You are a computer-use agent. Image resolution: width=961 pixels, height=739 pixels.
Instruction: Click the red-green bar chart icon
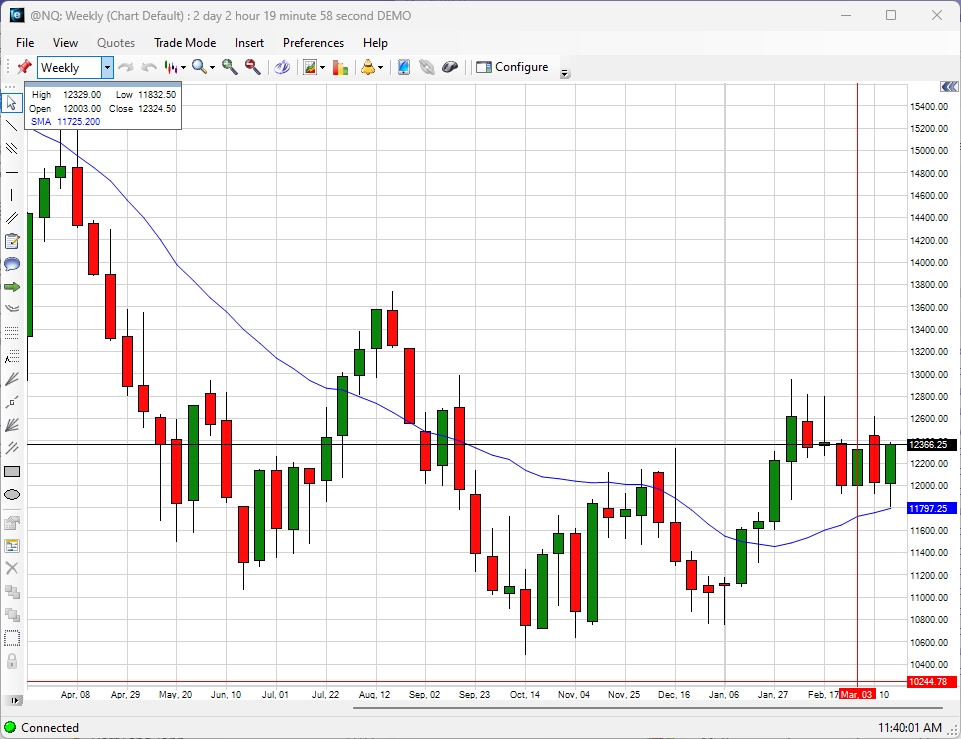click(x=340, y=67)
